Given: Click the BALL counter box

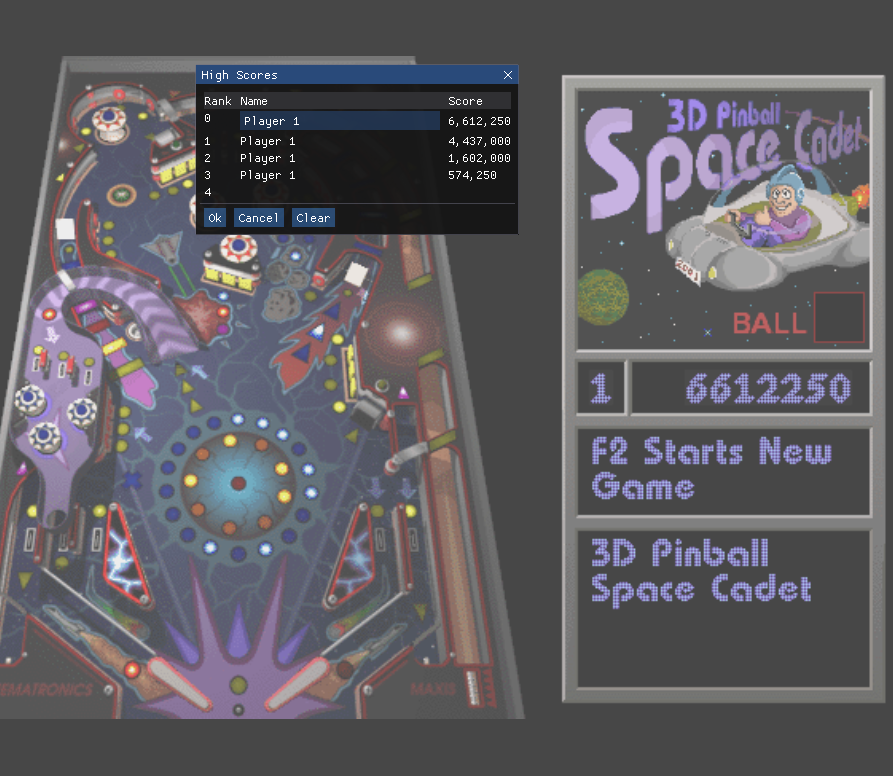Looking at the screenshot, I should 839,317.
